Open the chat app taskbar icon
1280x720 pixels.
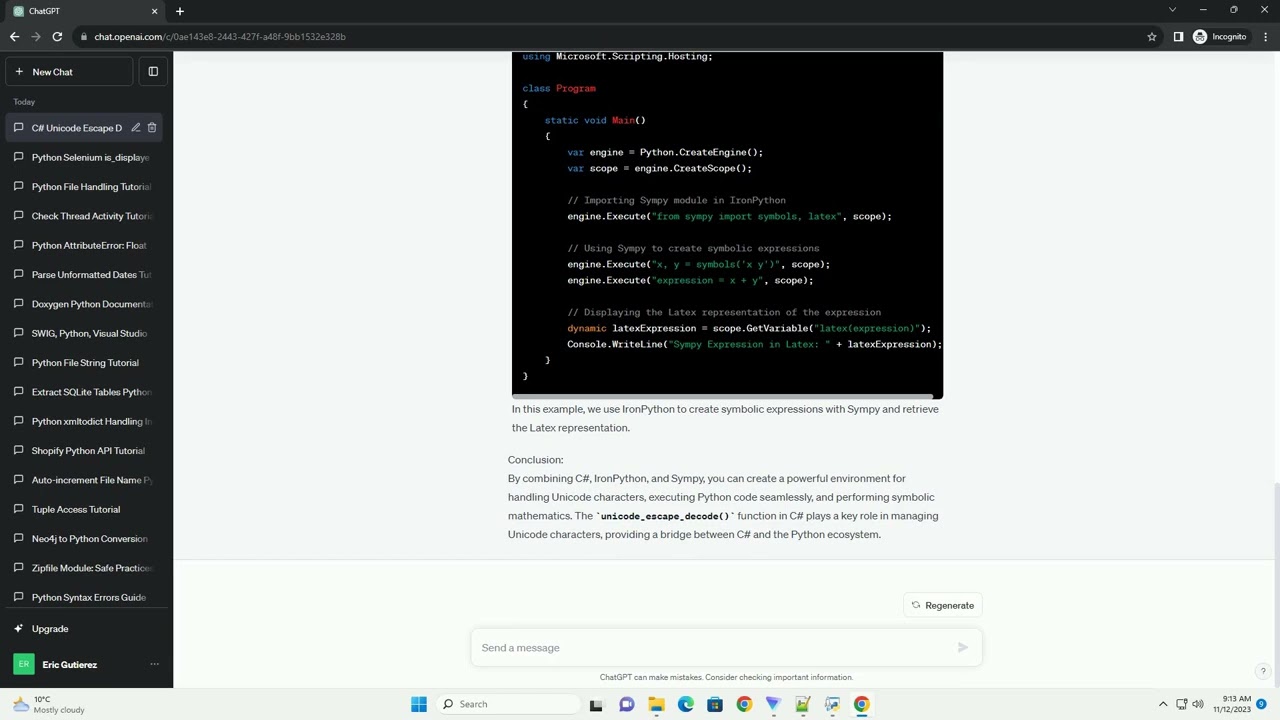[627, 704]
